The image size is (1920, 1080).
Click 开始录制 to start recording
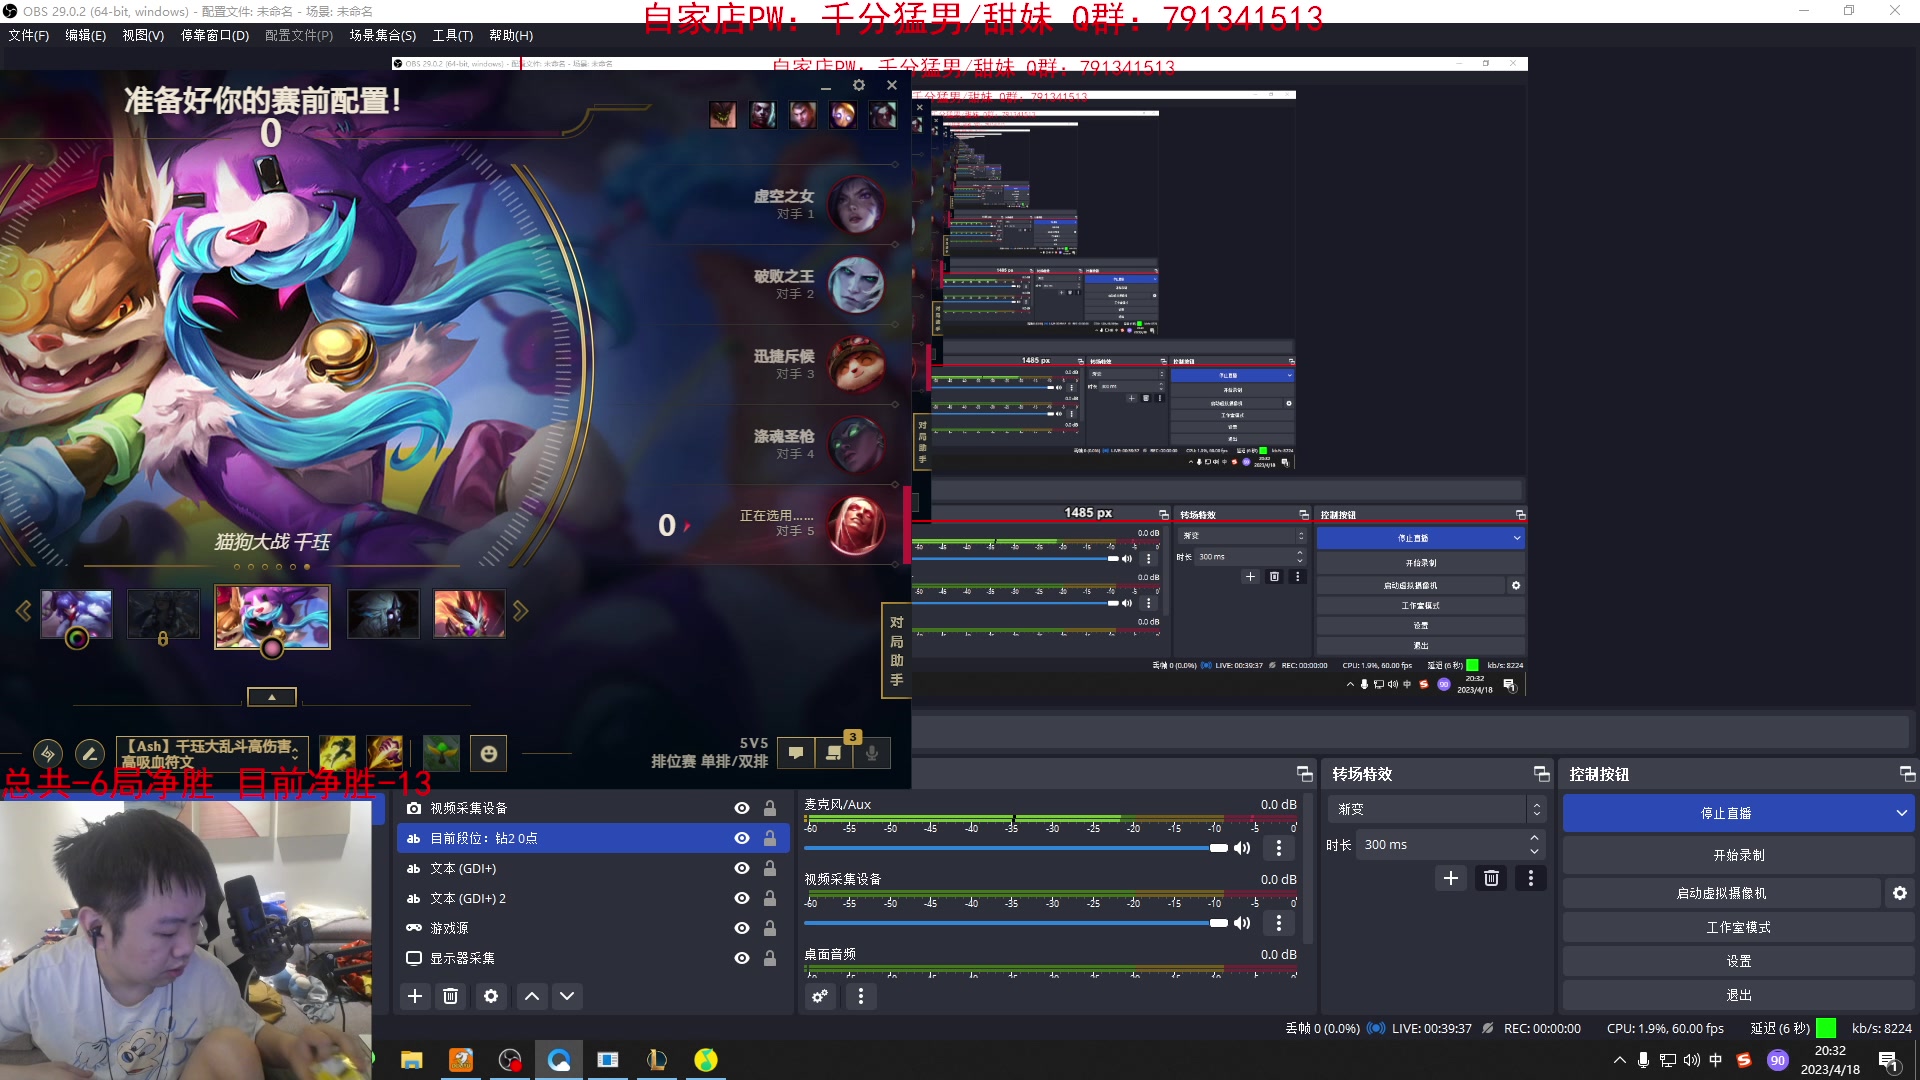coord(1739,855)
